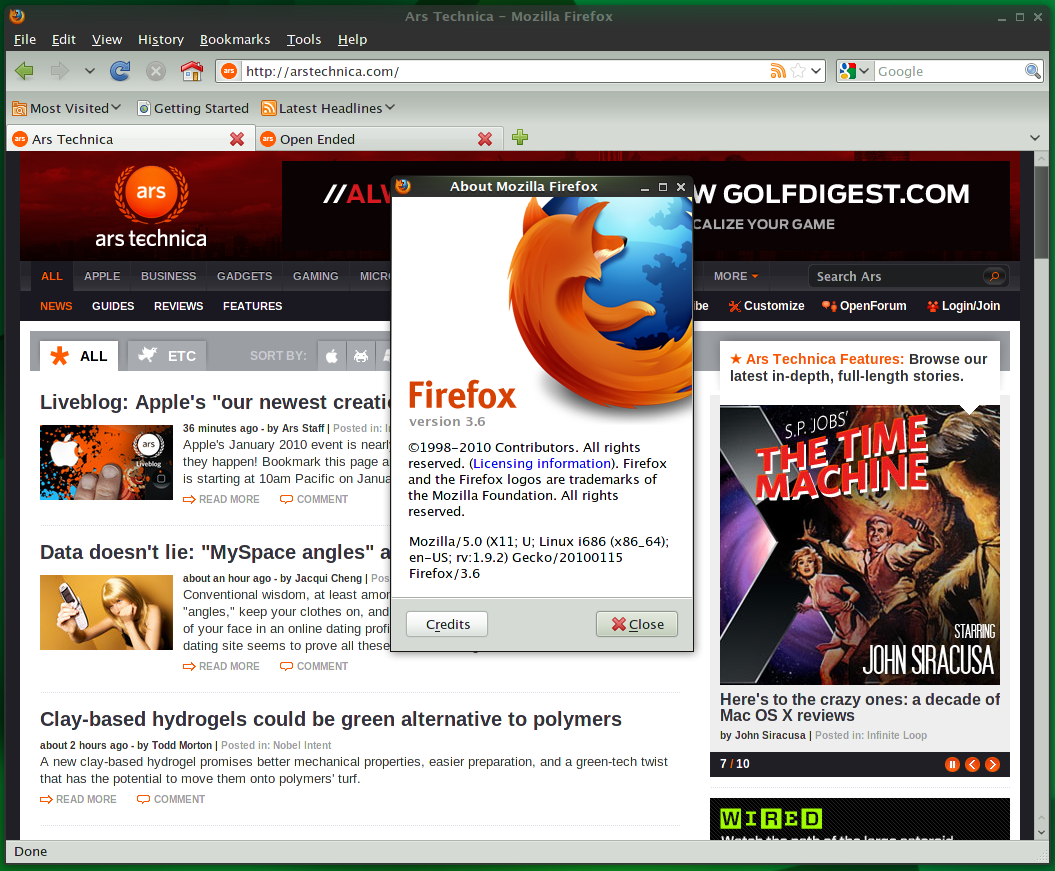Click READ MORE under the hydrogels article
This screenshot has height=871, width=1055.
click(78, 799)
